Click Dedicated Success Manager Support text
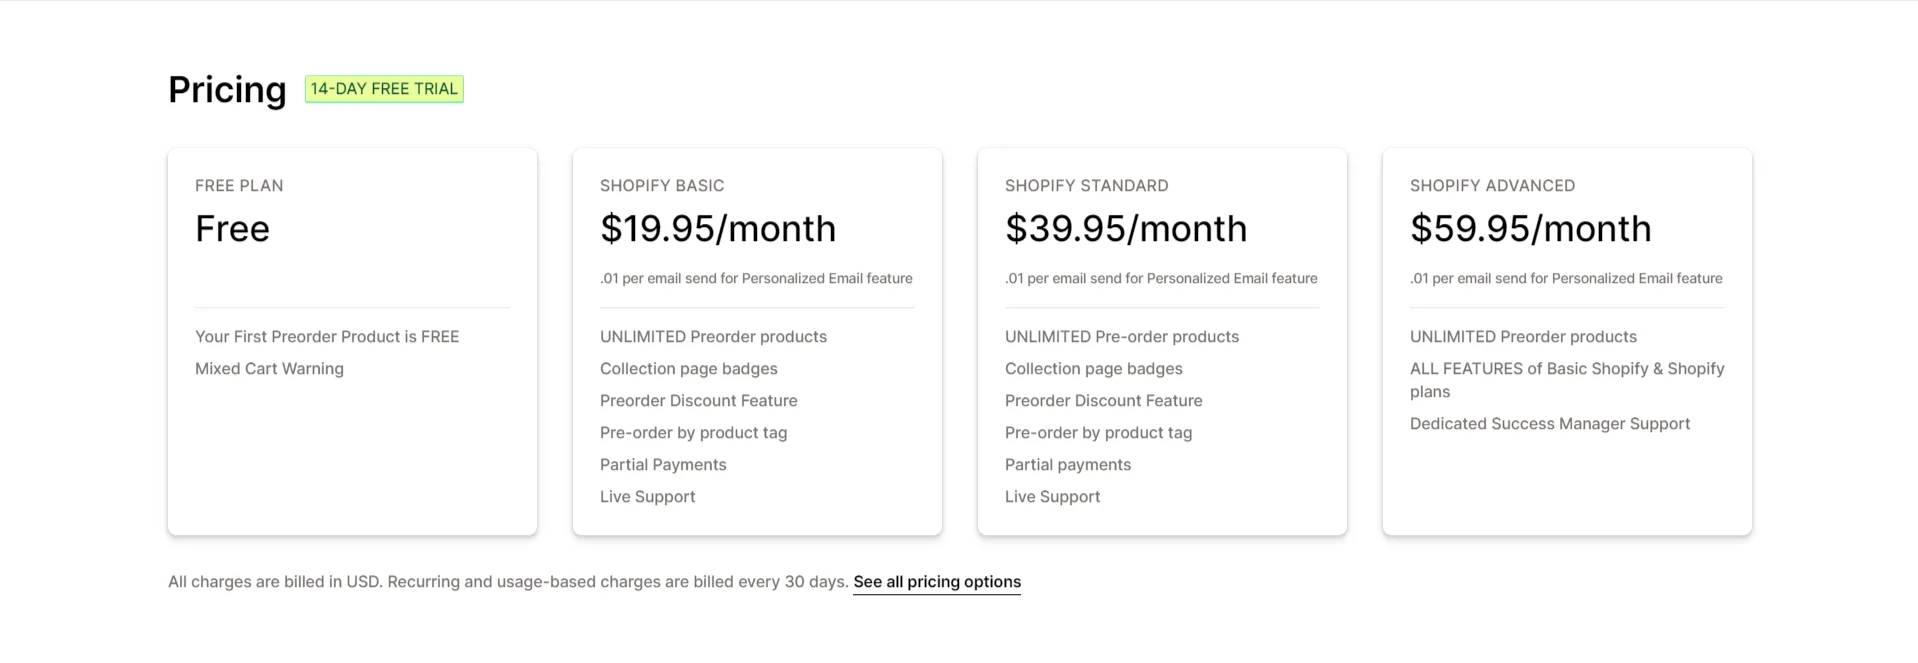The width and height of the screenshot is (1918, 663). point(1550,424)
